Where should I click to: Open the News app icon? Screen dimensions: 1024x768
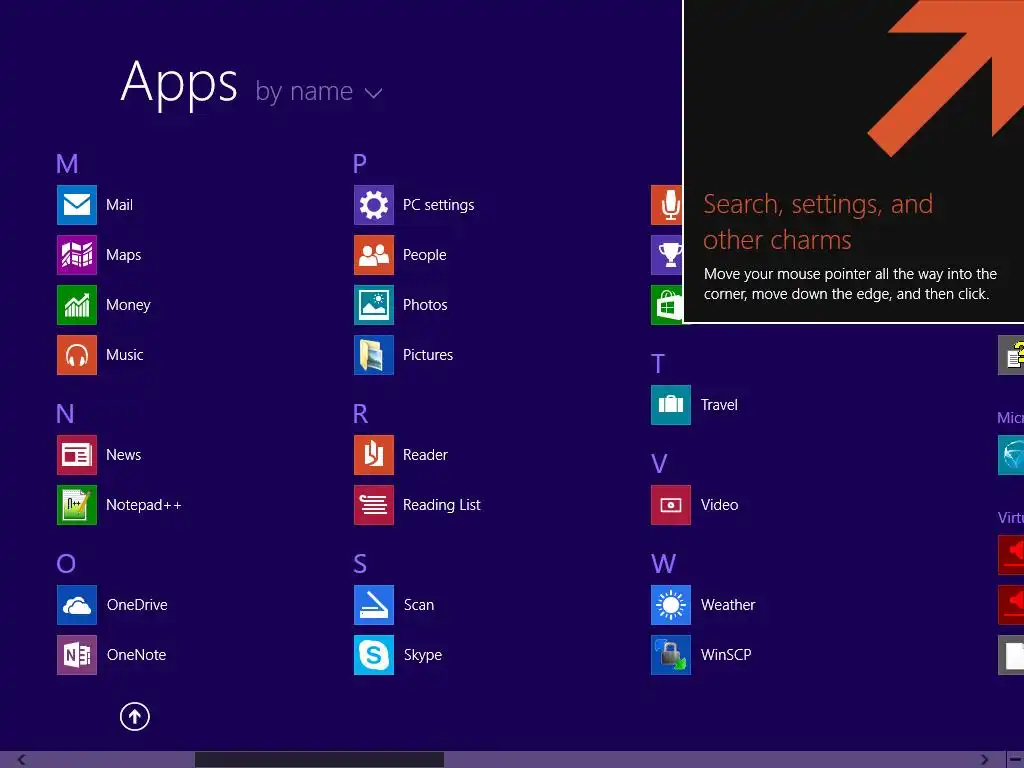coord(76,455)
